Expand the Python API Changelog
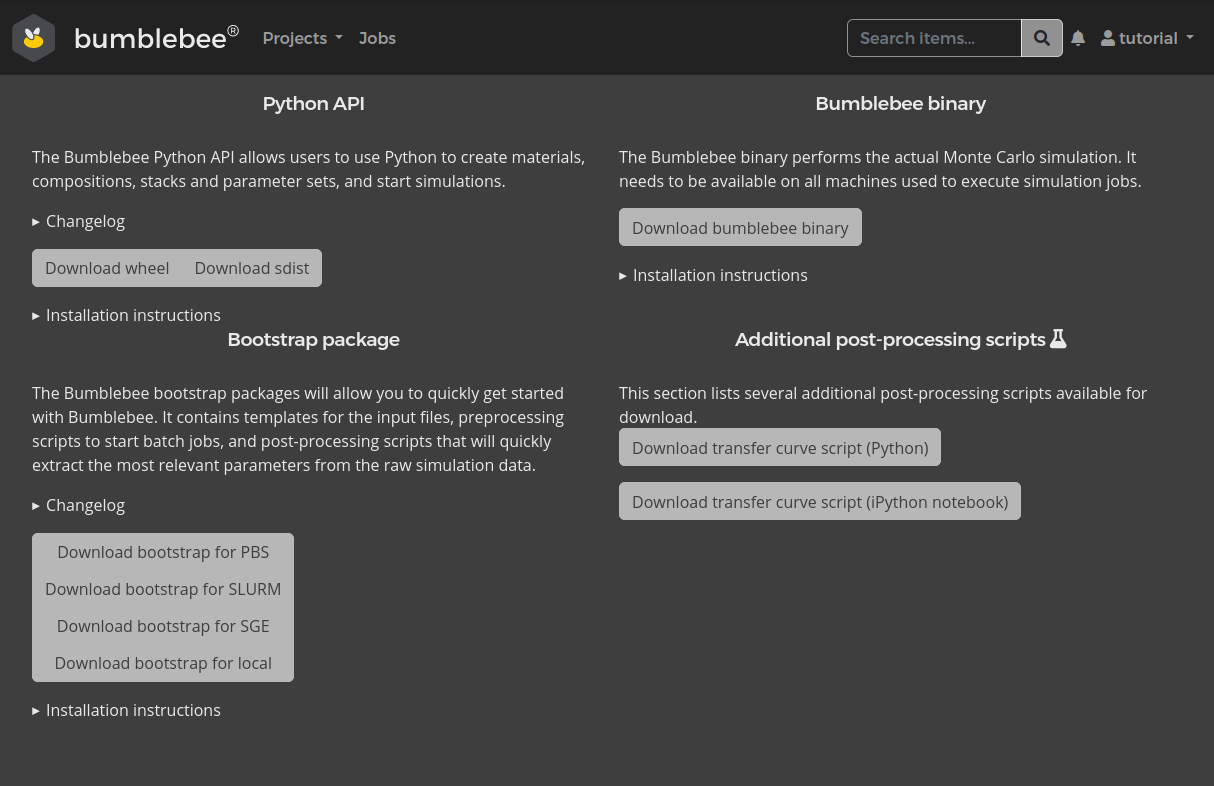Viewport: 1214px width, 786px height. tap(85, 221)
